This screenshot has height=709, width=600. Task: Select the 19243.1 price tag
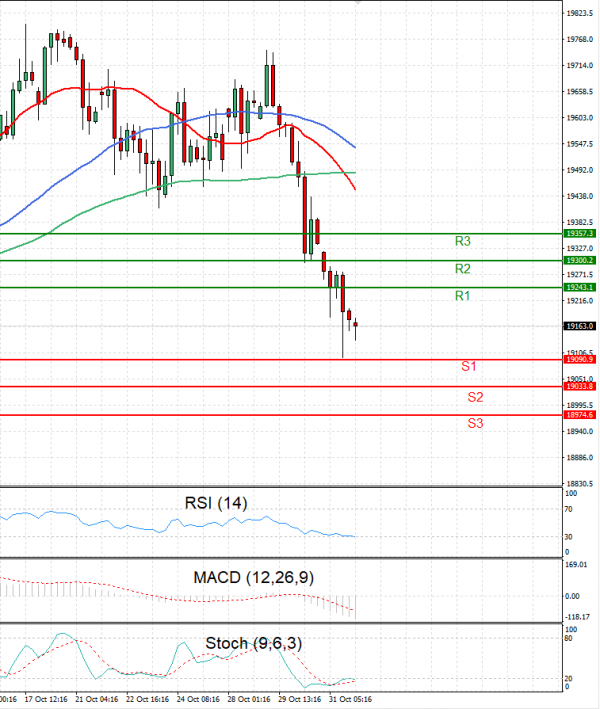pyautogui.click(x=580, y=288)
